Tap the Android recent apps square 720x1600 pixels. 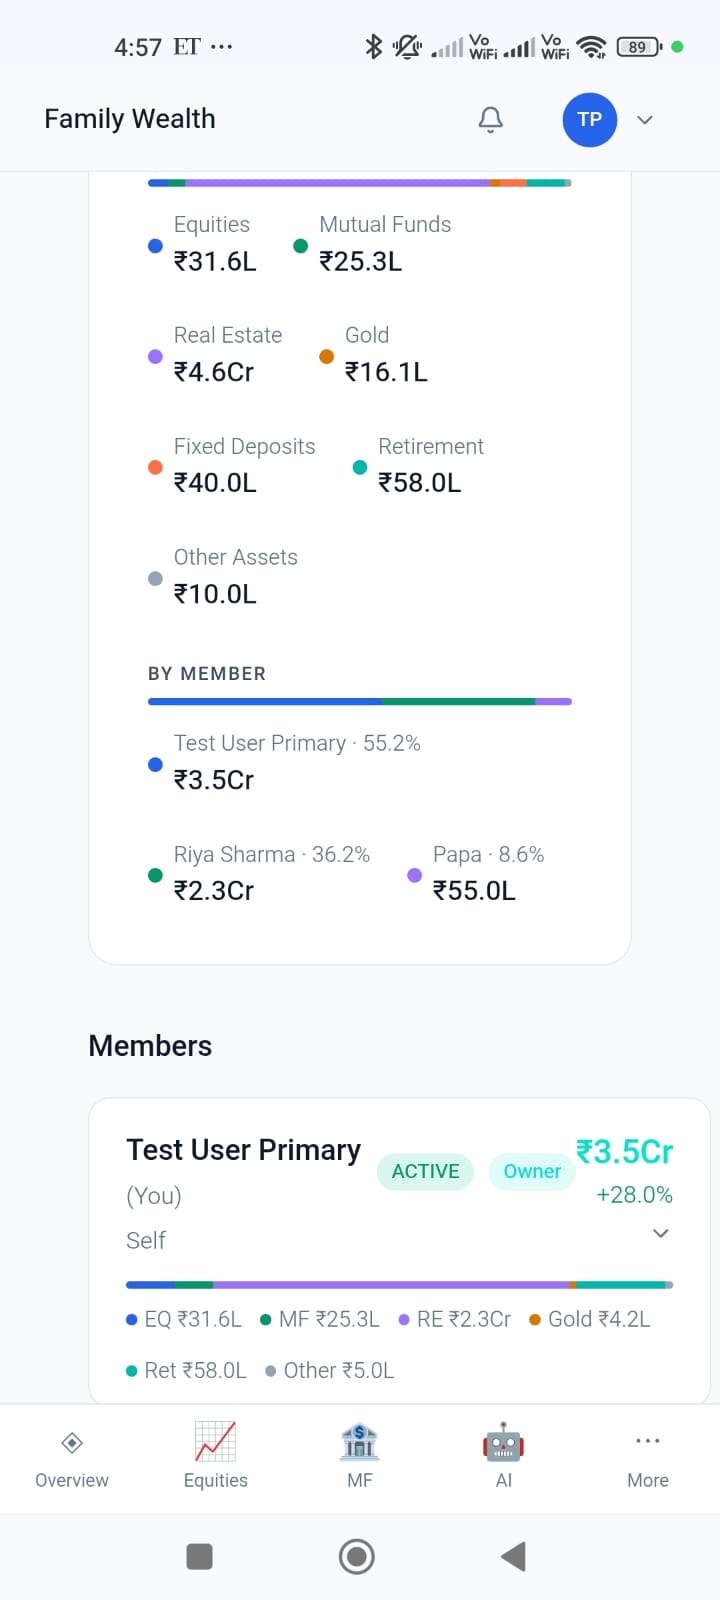point(200,1556)
